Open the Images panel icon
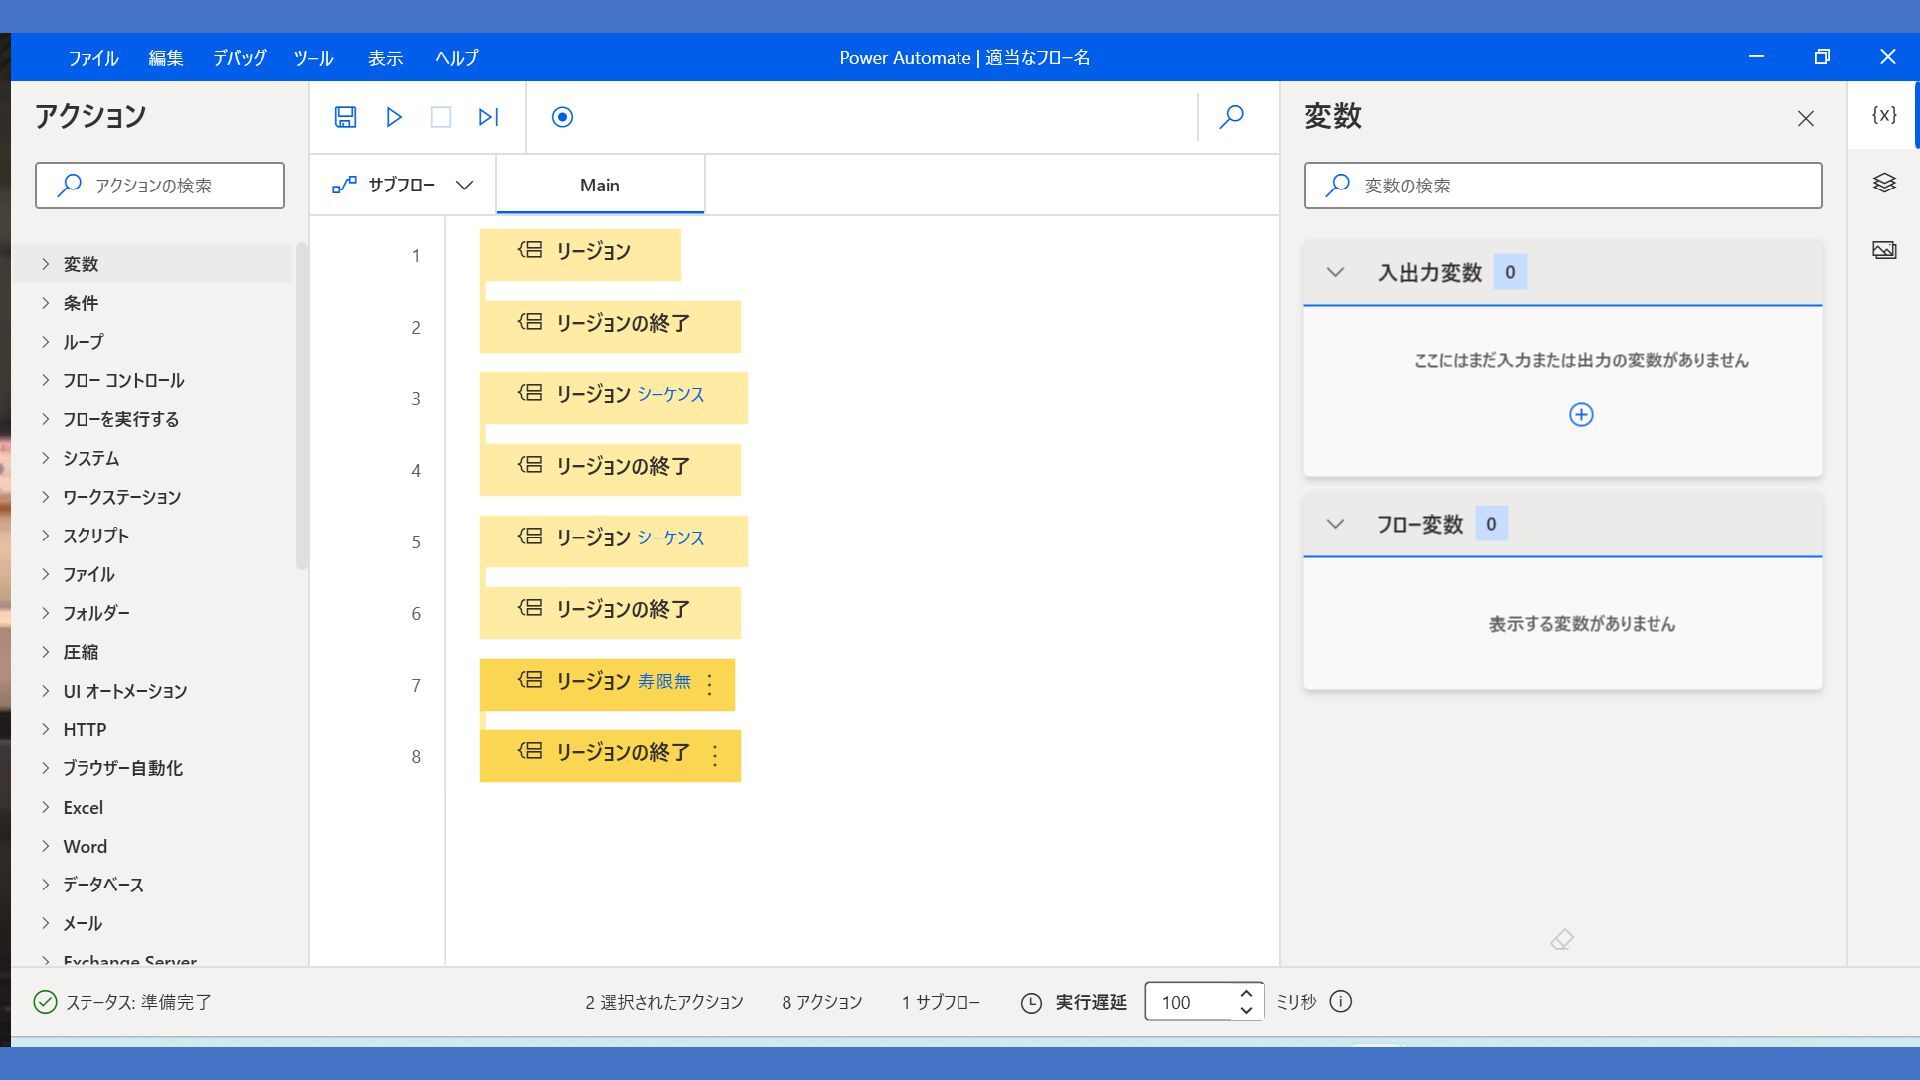Image resolution: width=1920 pixels, height=1080 pixels. point(1884,250)
